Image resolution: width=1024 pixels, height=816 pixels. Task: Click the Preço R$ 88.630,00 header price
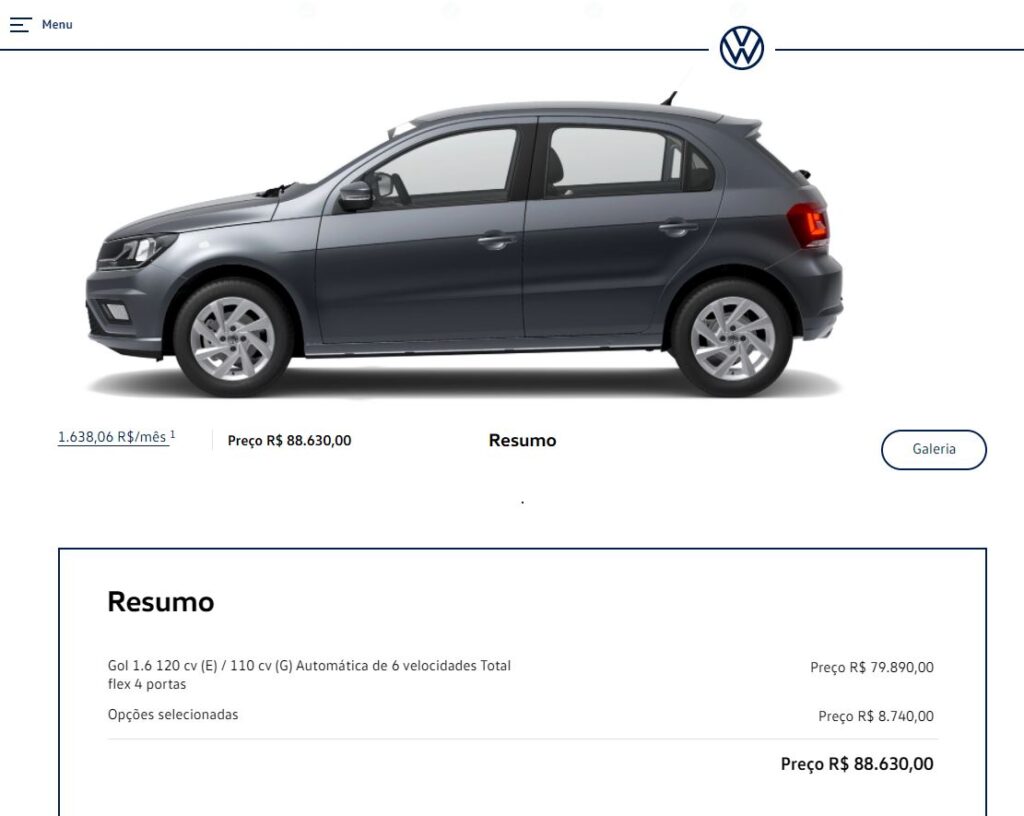pos(289,441)
